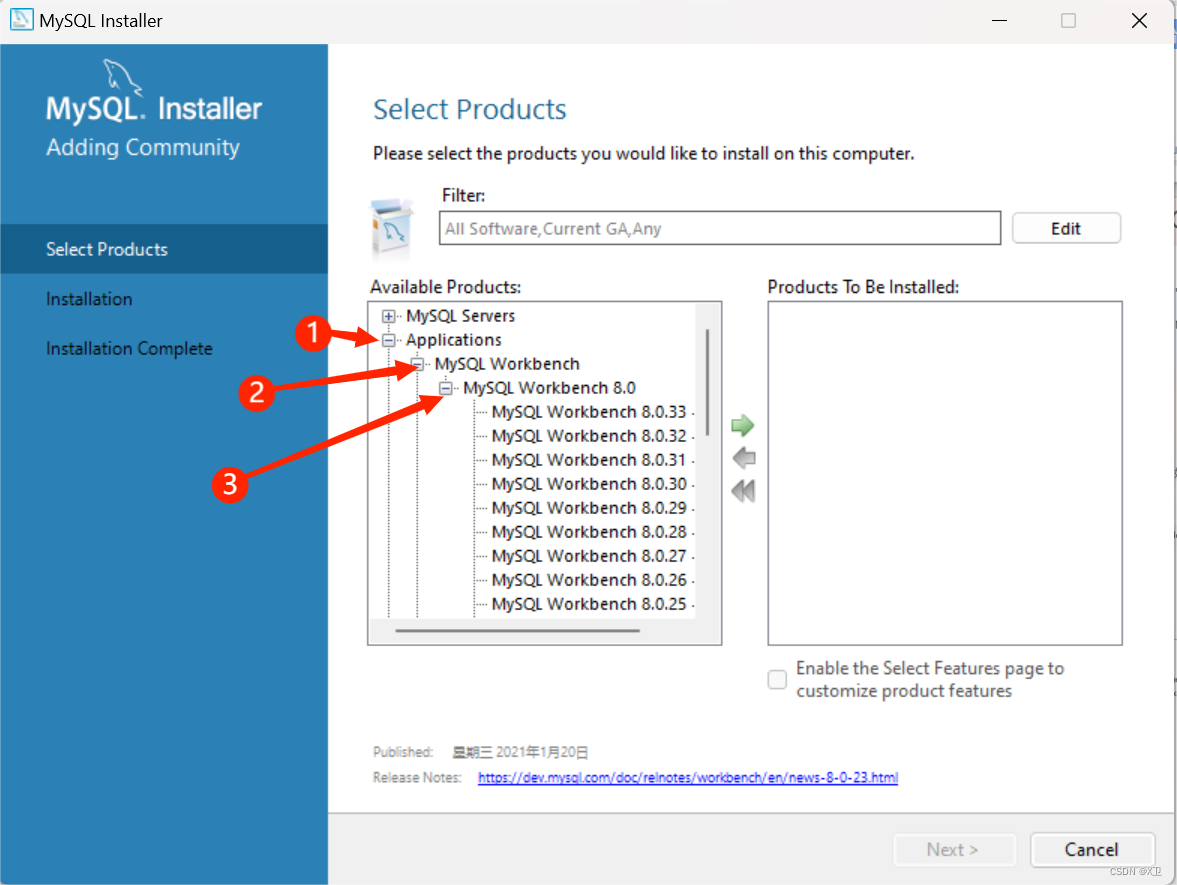Remove a product using left arrow icon
Viewport: 1177px width, 885px height.
[x=742, y=457]
